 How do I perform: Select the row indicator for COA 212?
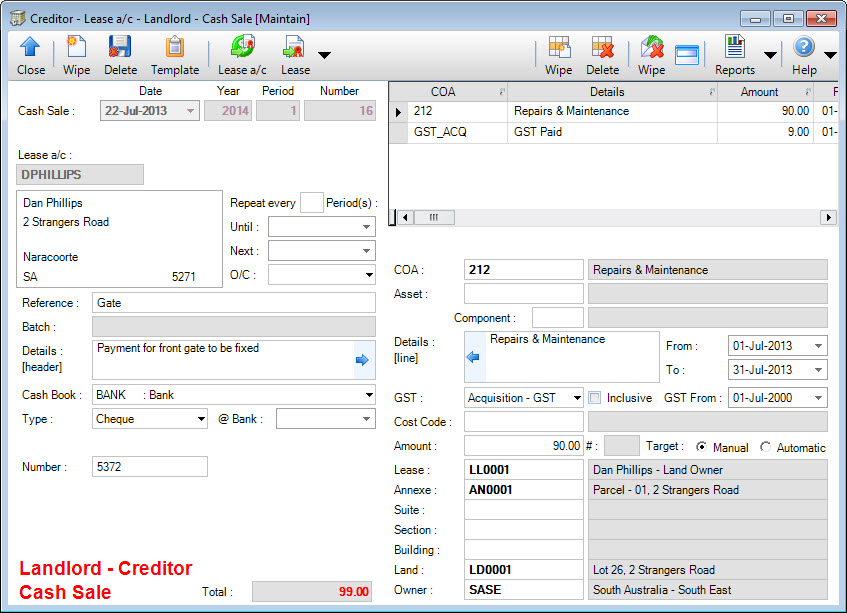398,112
